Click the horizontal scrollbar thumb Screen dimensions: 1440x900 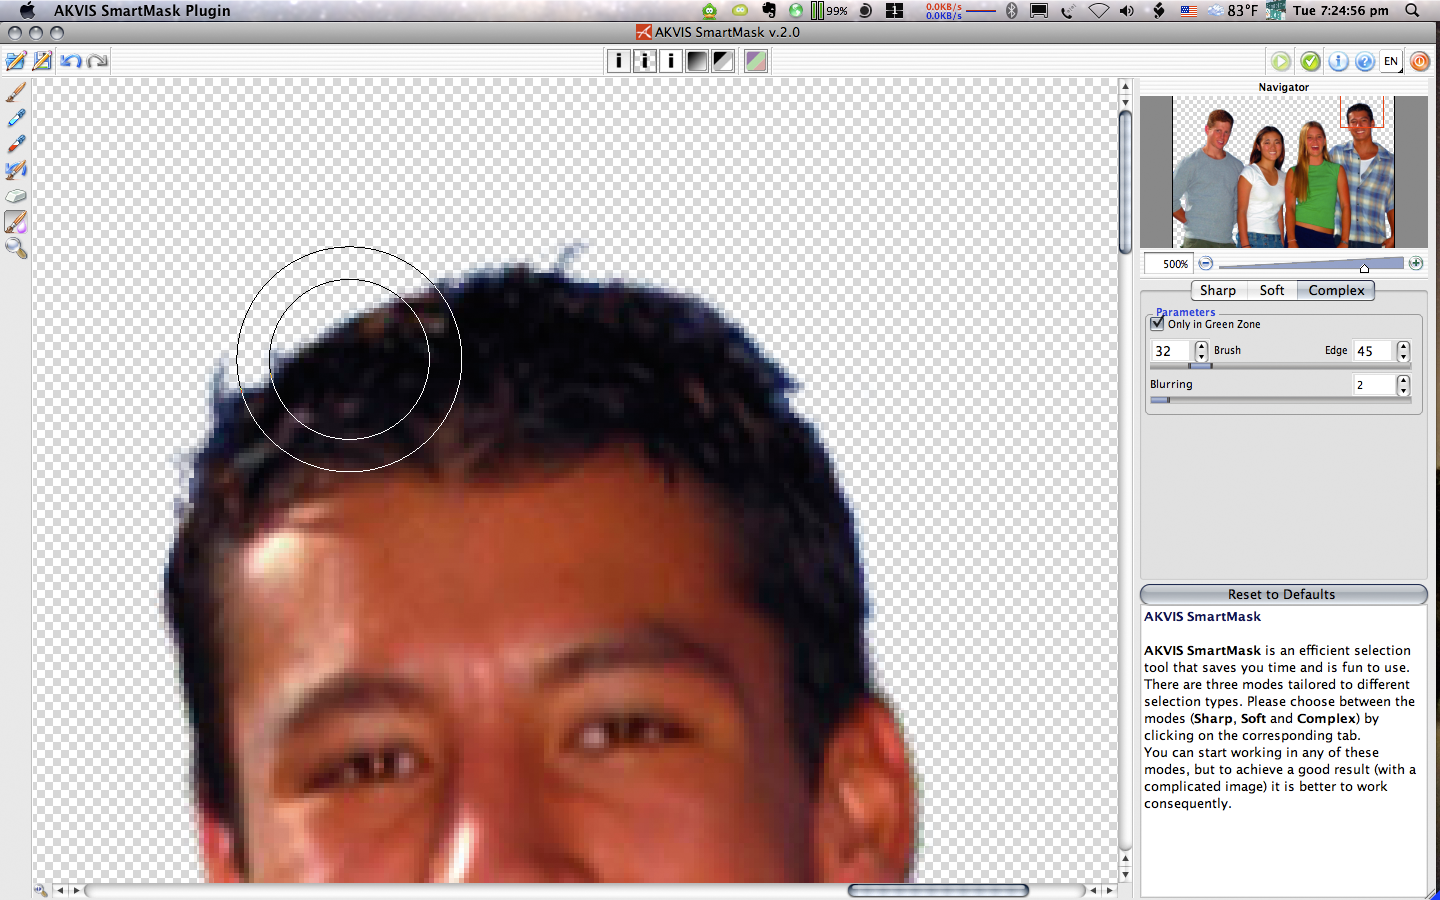click(x=938, y=890)
